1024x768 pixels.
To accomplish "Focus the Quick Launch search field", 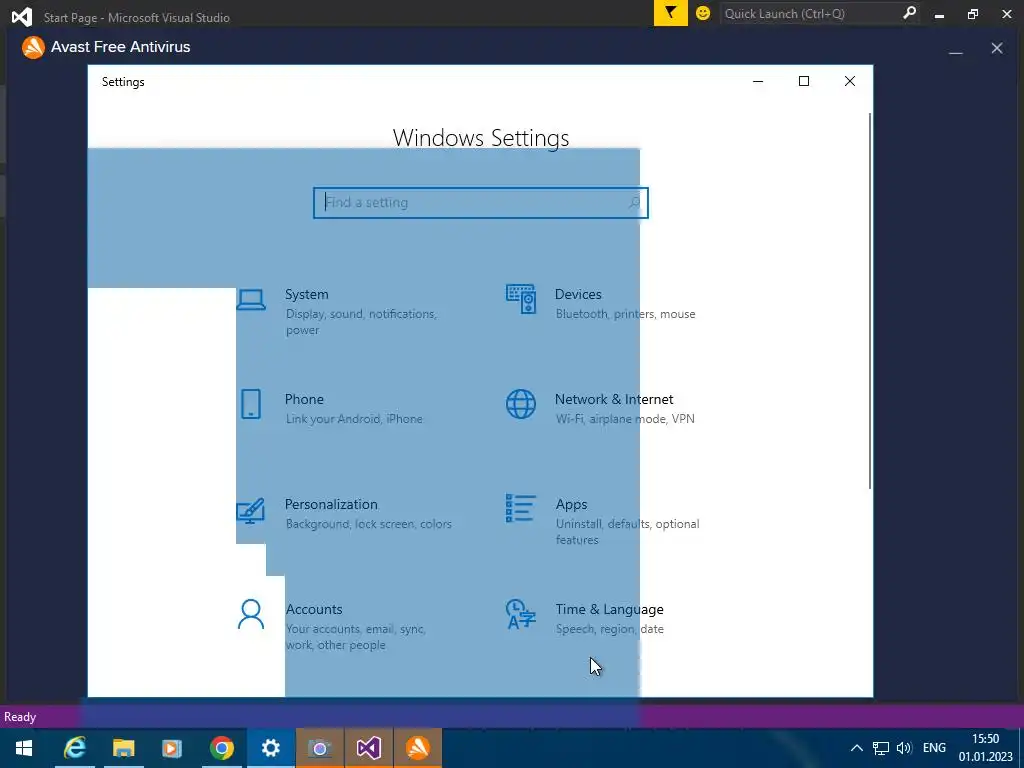I will (810, 13).
